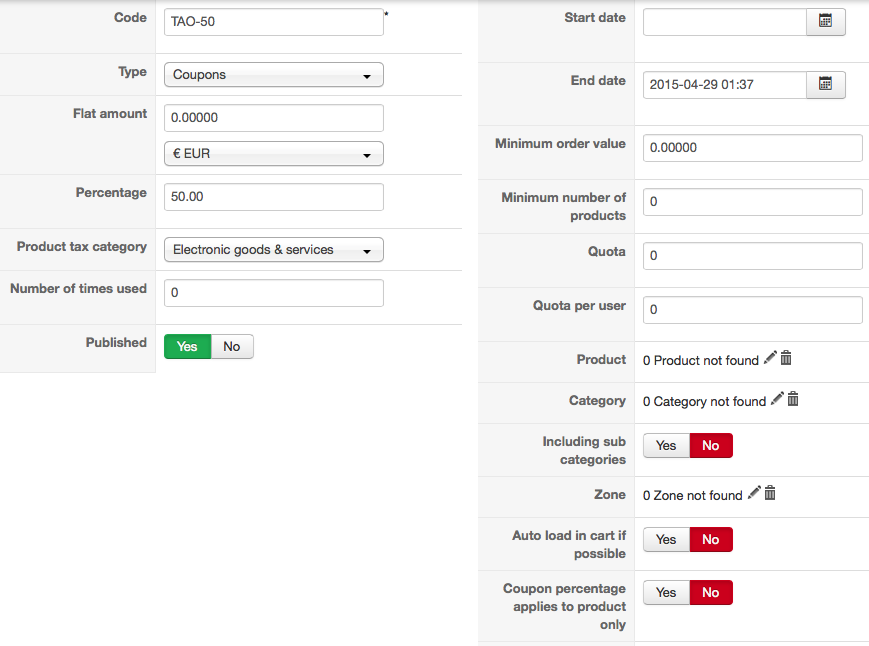Click the Number of times used field

(x=273, y=293)
